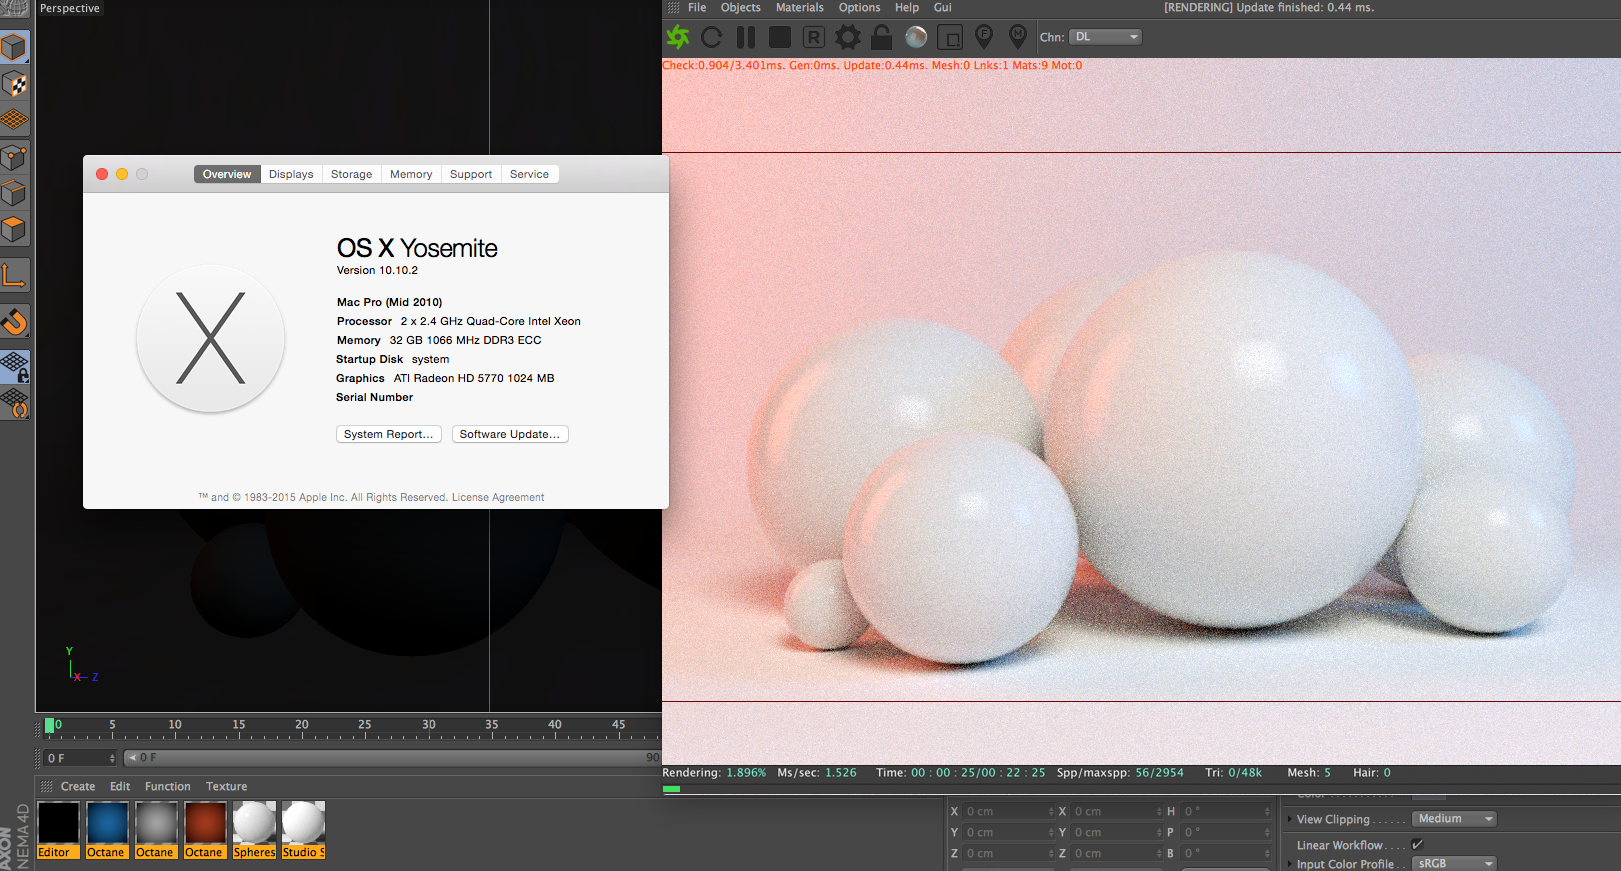The height and width of the screenshot is (871, 1621).
Task: Activate the magnet snap tool
Action: click(15, 321)
